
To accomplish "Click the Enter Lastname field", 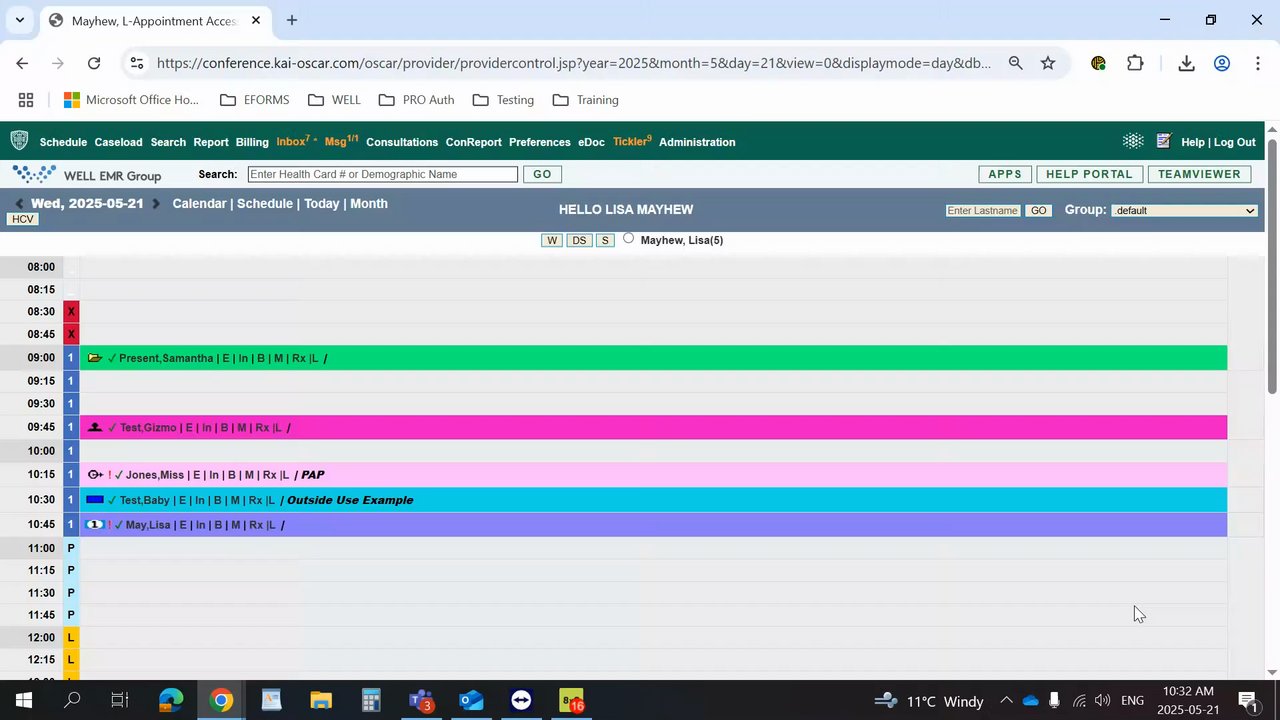I will tap(983, 210).
